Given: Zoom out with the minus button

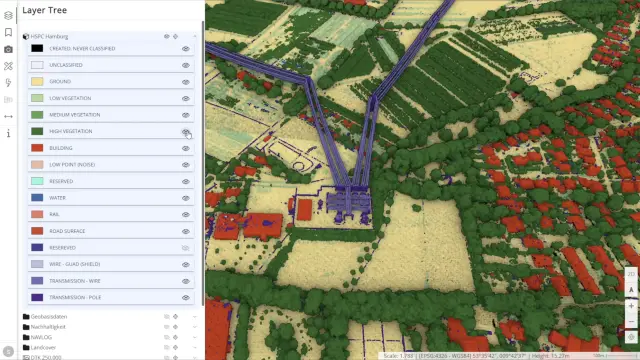Looking at the screenshot, I should pos(631,322).
